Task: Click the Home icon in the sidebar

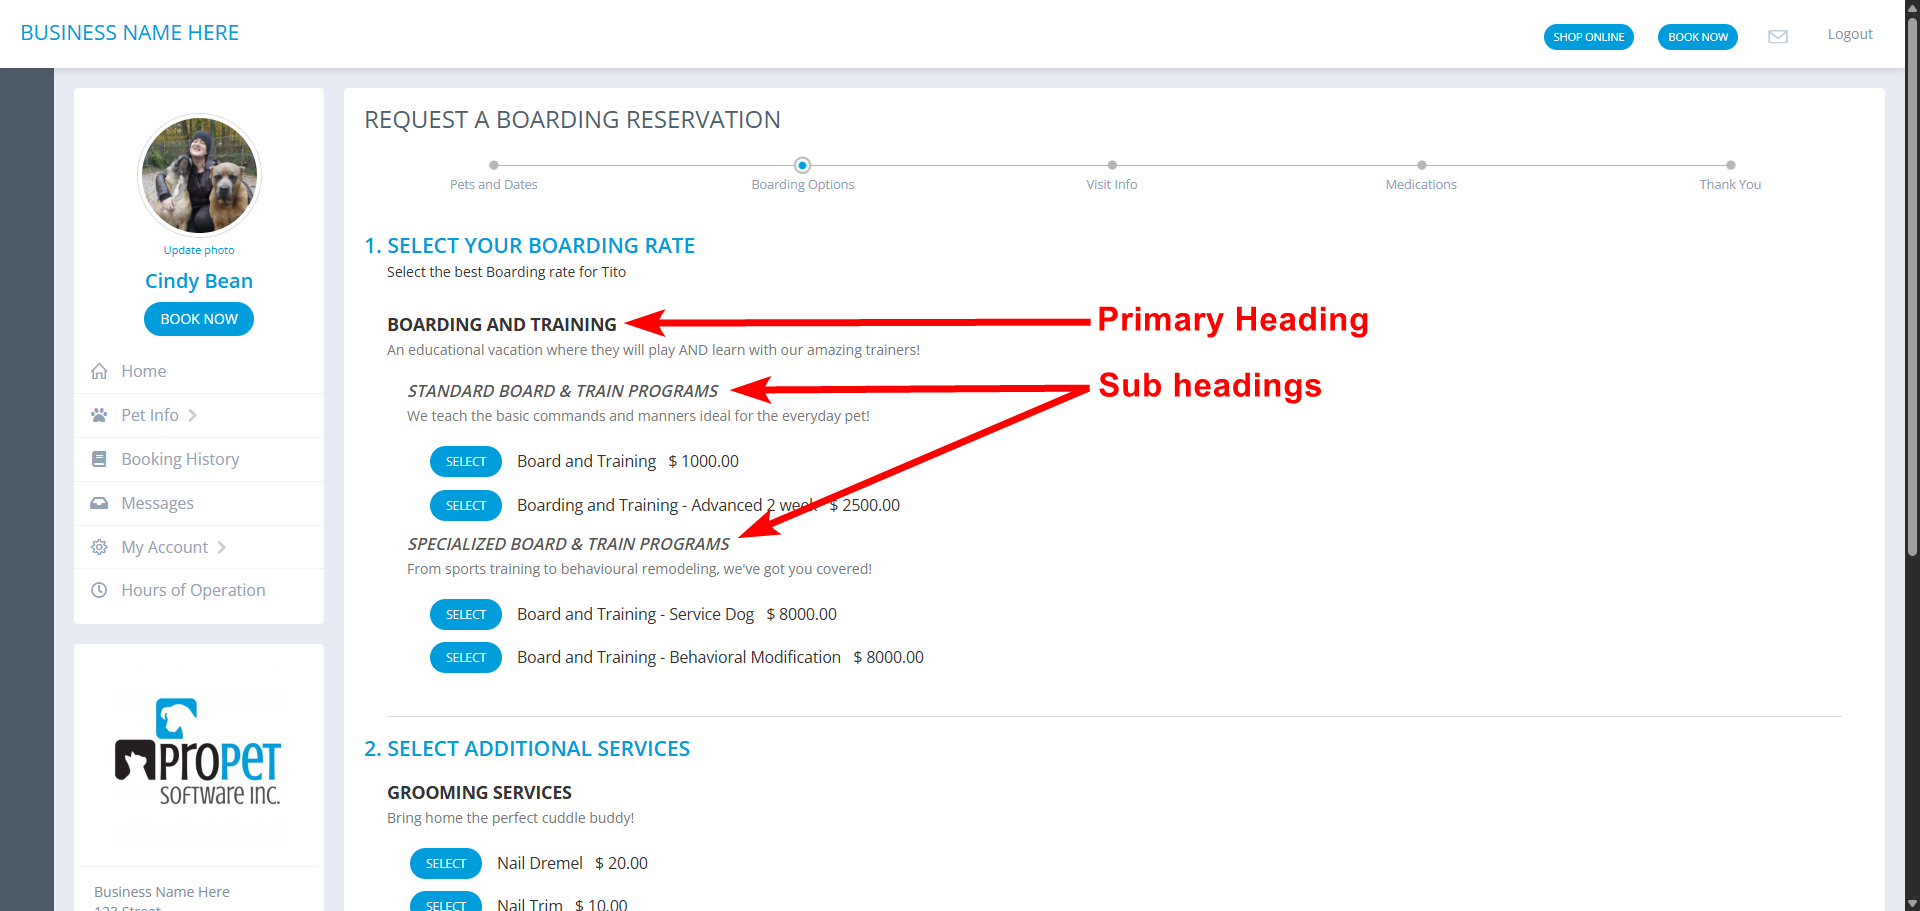Action: [99, 371]
